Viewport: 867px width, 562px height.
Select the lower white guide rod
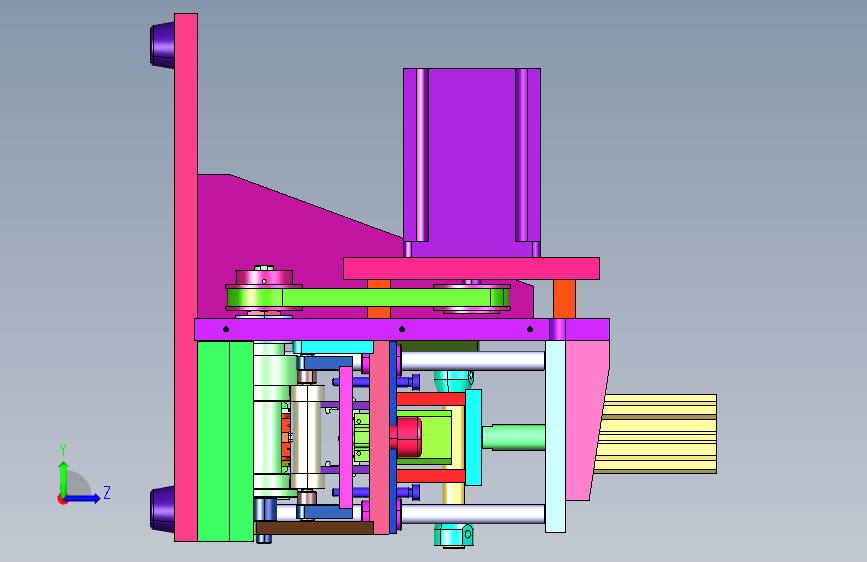click(472, 514)
